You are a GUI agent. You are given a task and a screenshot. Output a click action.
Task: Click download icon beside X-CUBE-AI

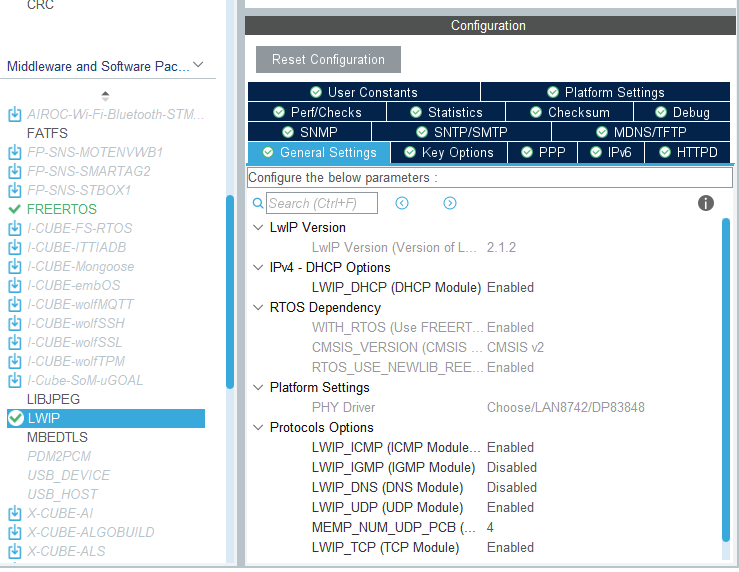pyautogui.click(x=15, y=513)
